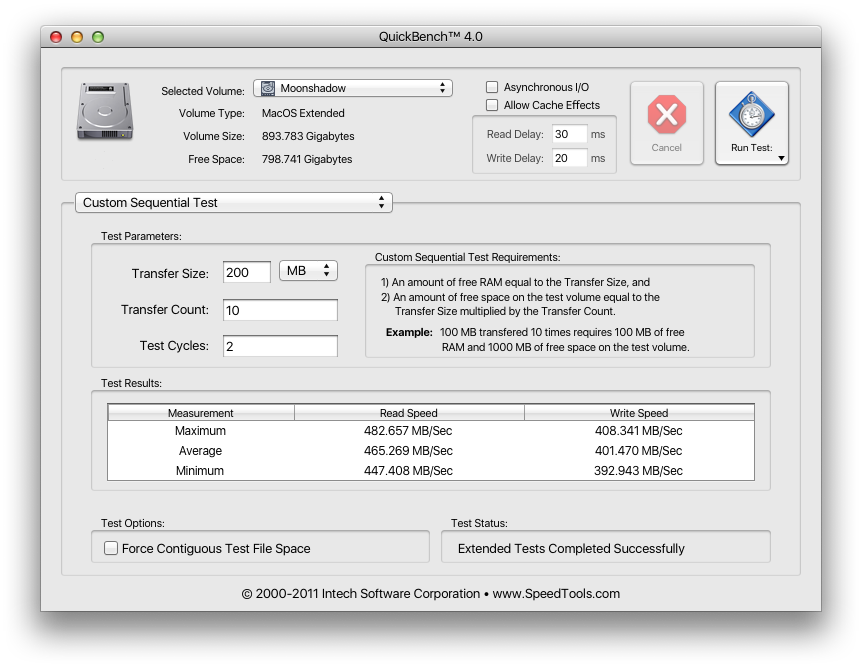Click the Moonshadow disk icon in the volume selector
Viewport: 862px width, 667px height.
pos(268,88)
